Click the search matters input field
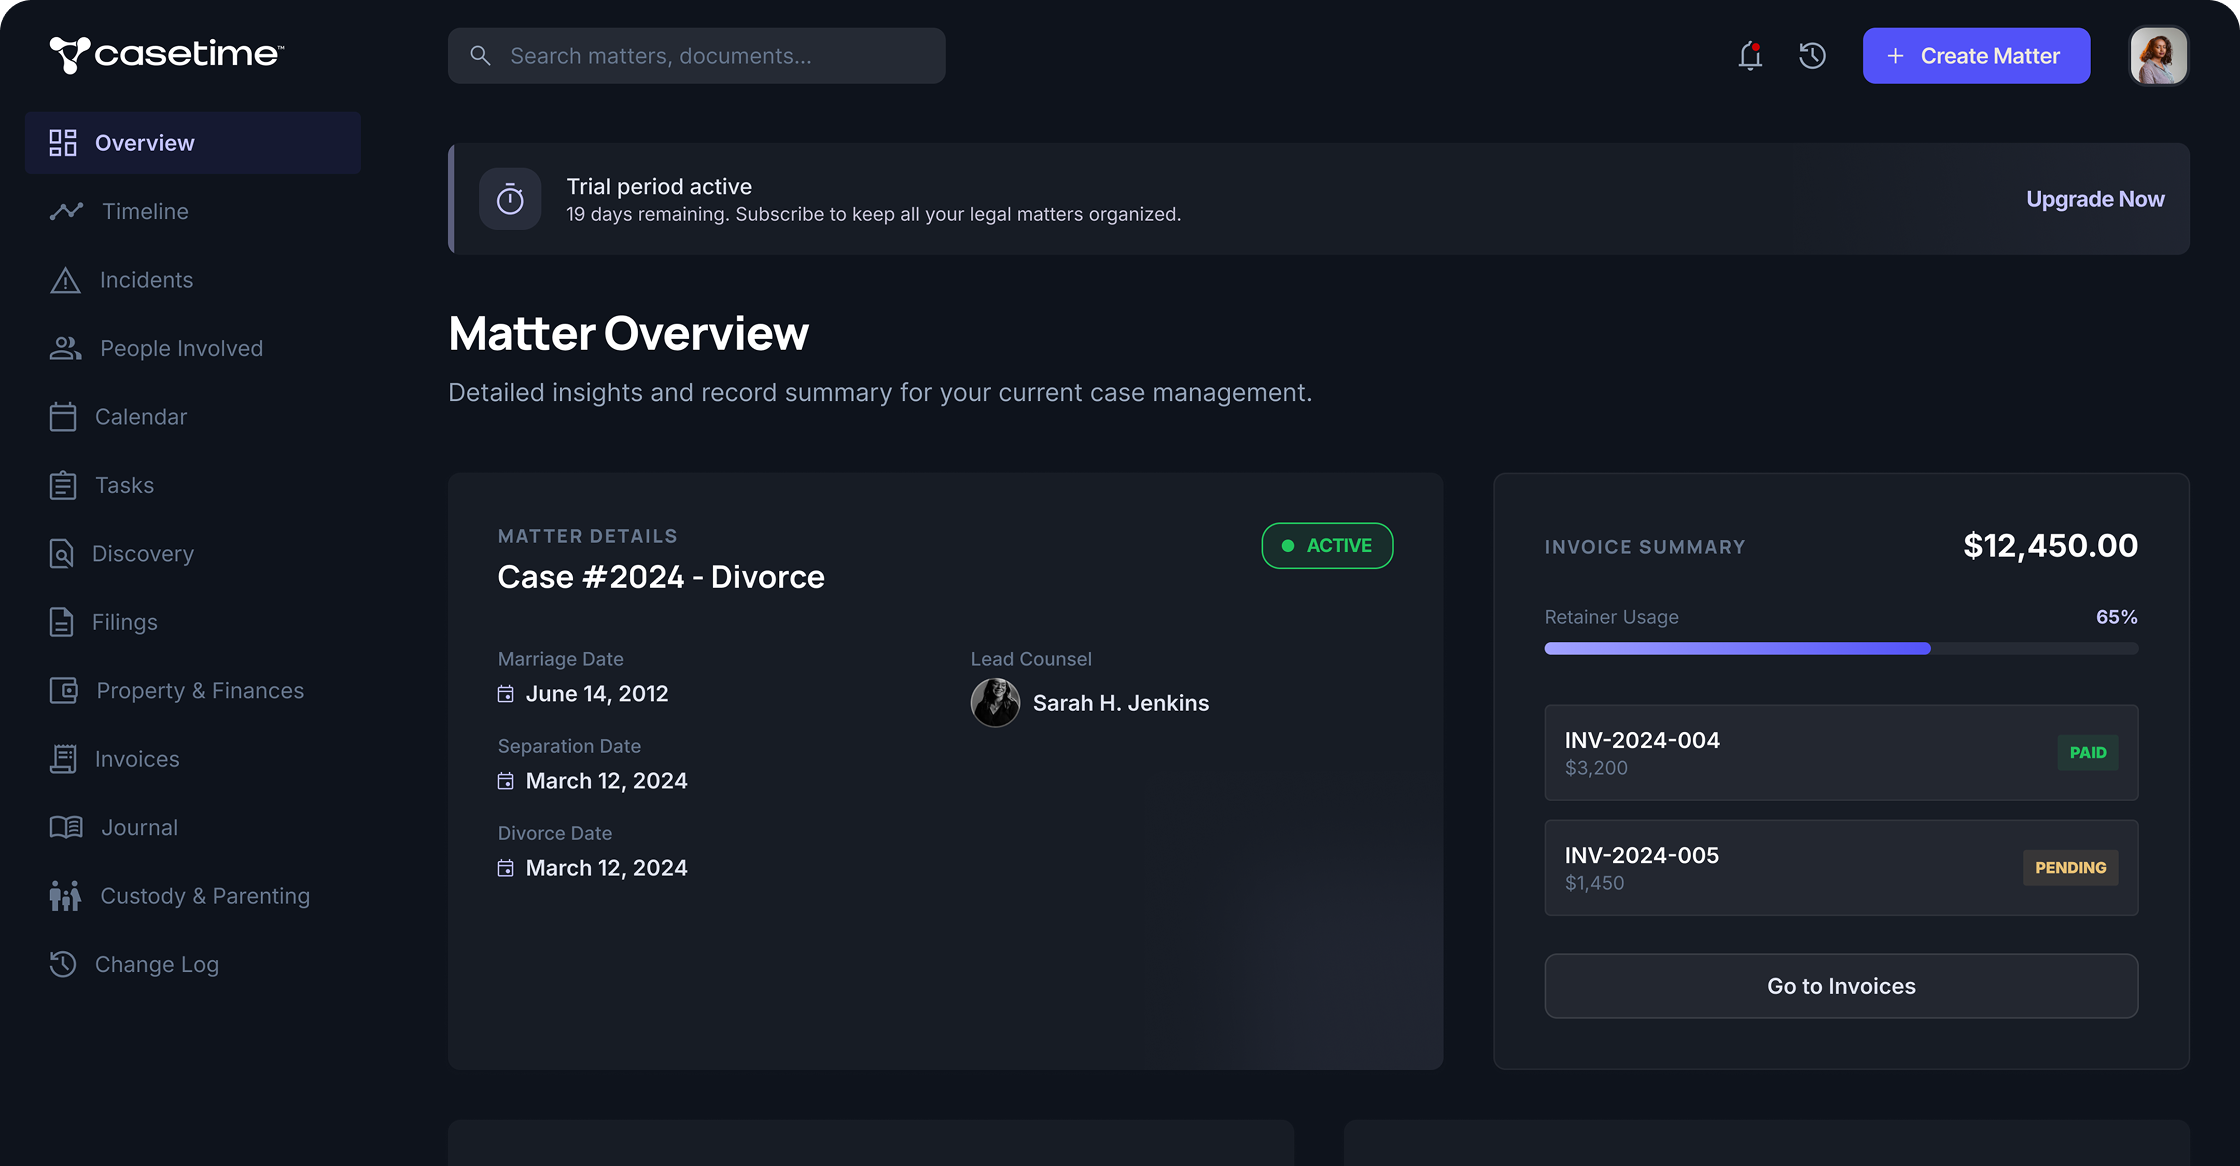 click(x=697, y=56)
